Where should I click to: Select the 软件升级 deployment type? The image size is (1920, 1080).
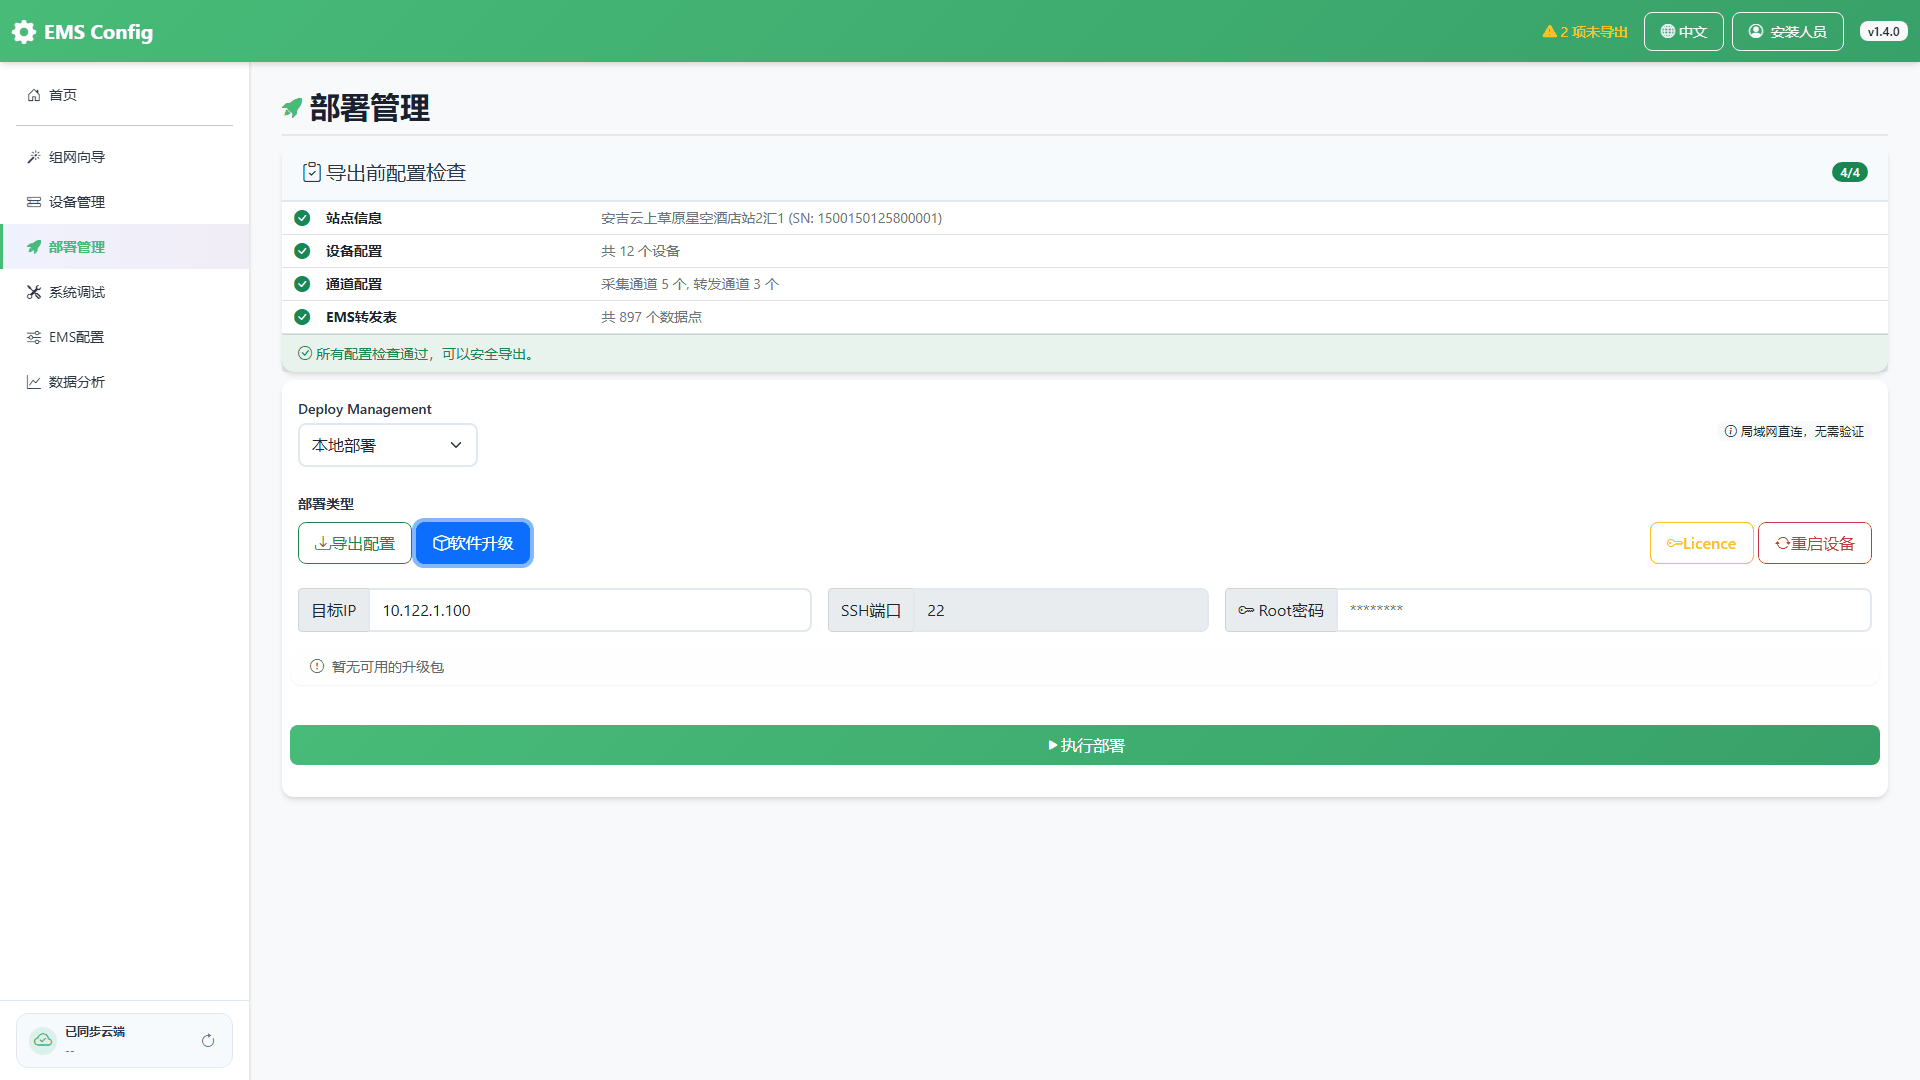point(473,543)
